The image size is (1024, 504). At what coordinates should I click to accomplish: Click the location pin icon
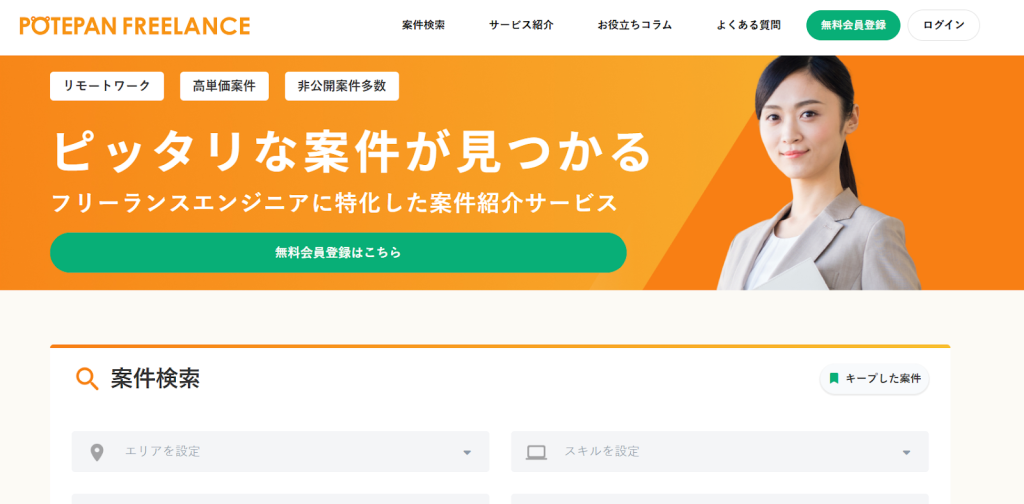(97, 452)
